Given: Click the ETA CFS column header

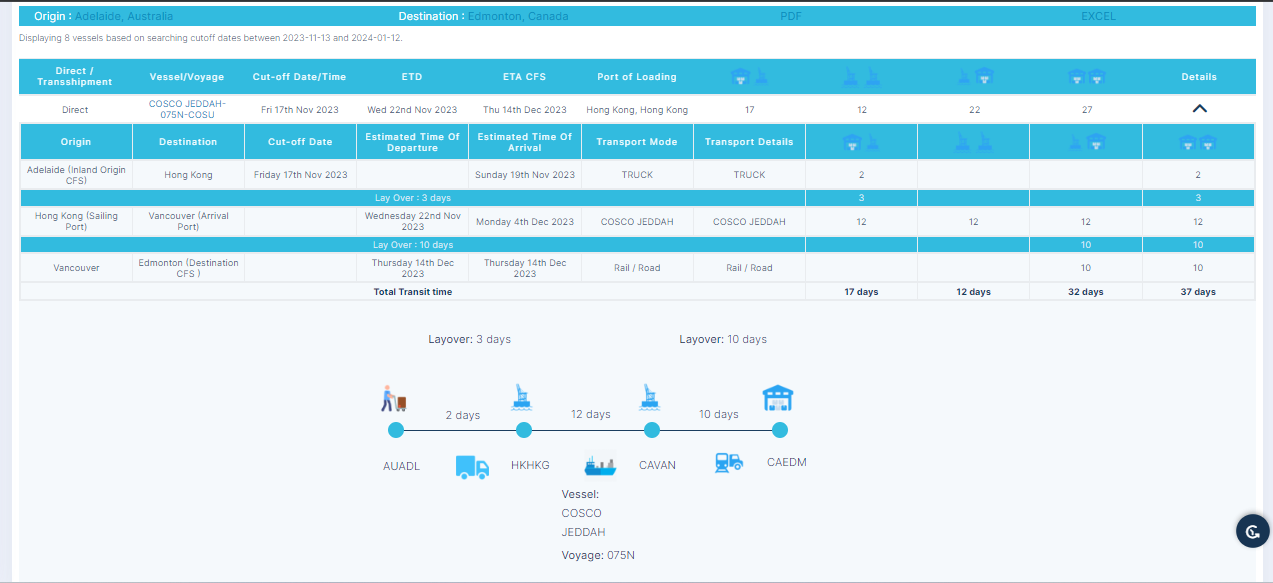Looking at the screenshot, I should pos(524,77).
